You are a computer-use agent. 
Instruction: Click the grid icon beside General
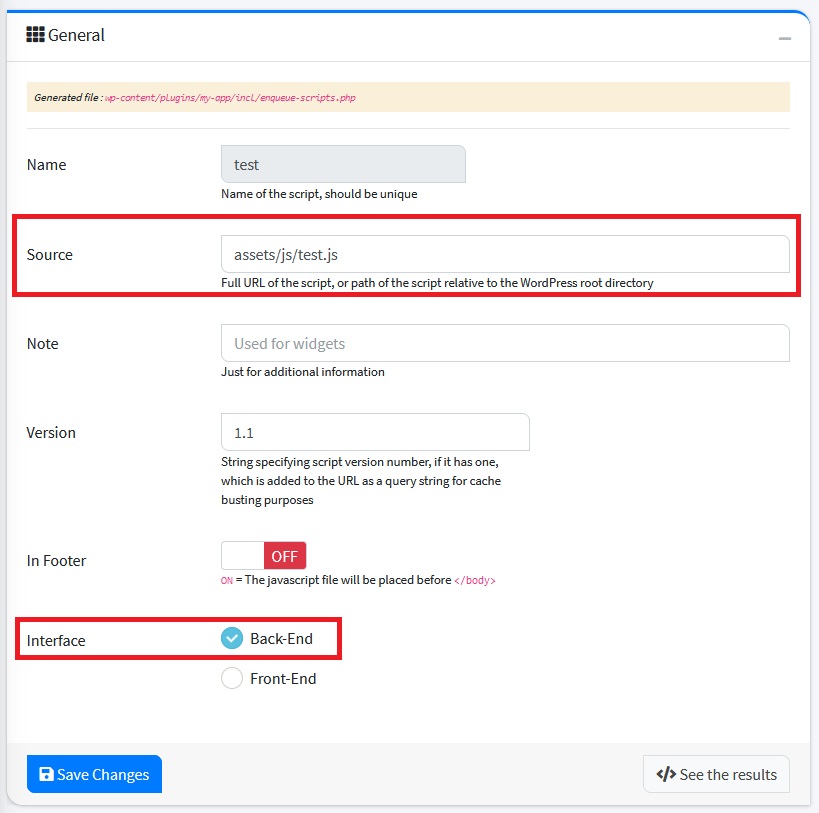[35, 35]
